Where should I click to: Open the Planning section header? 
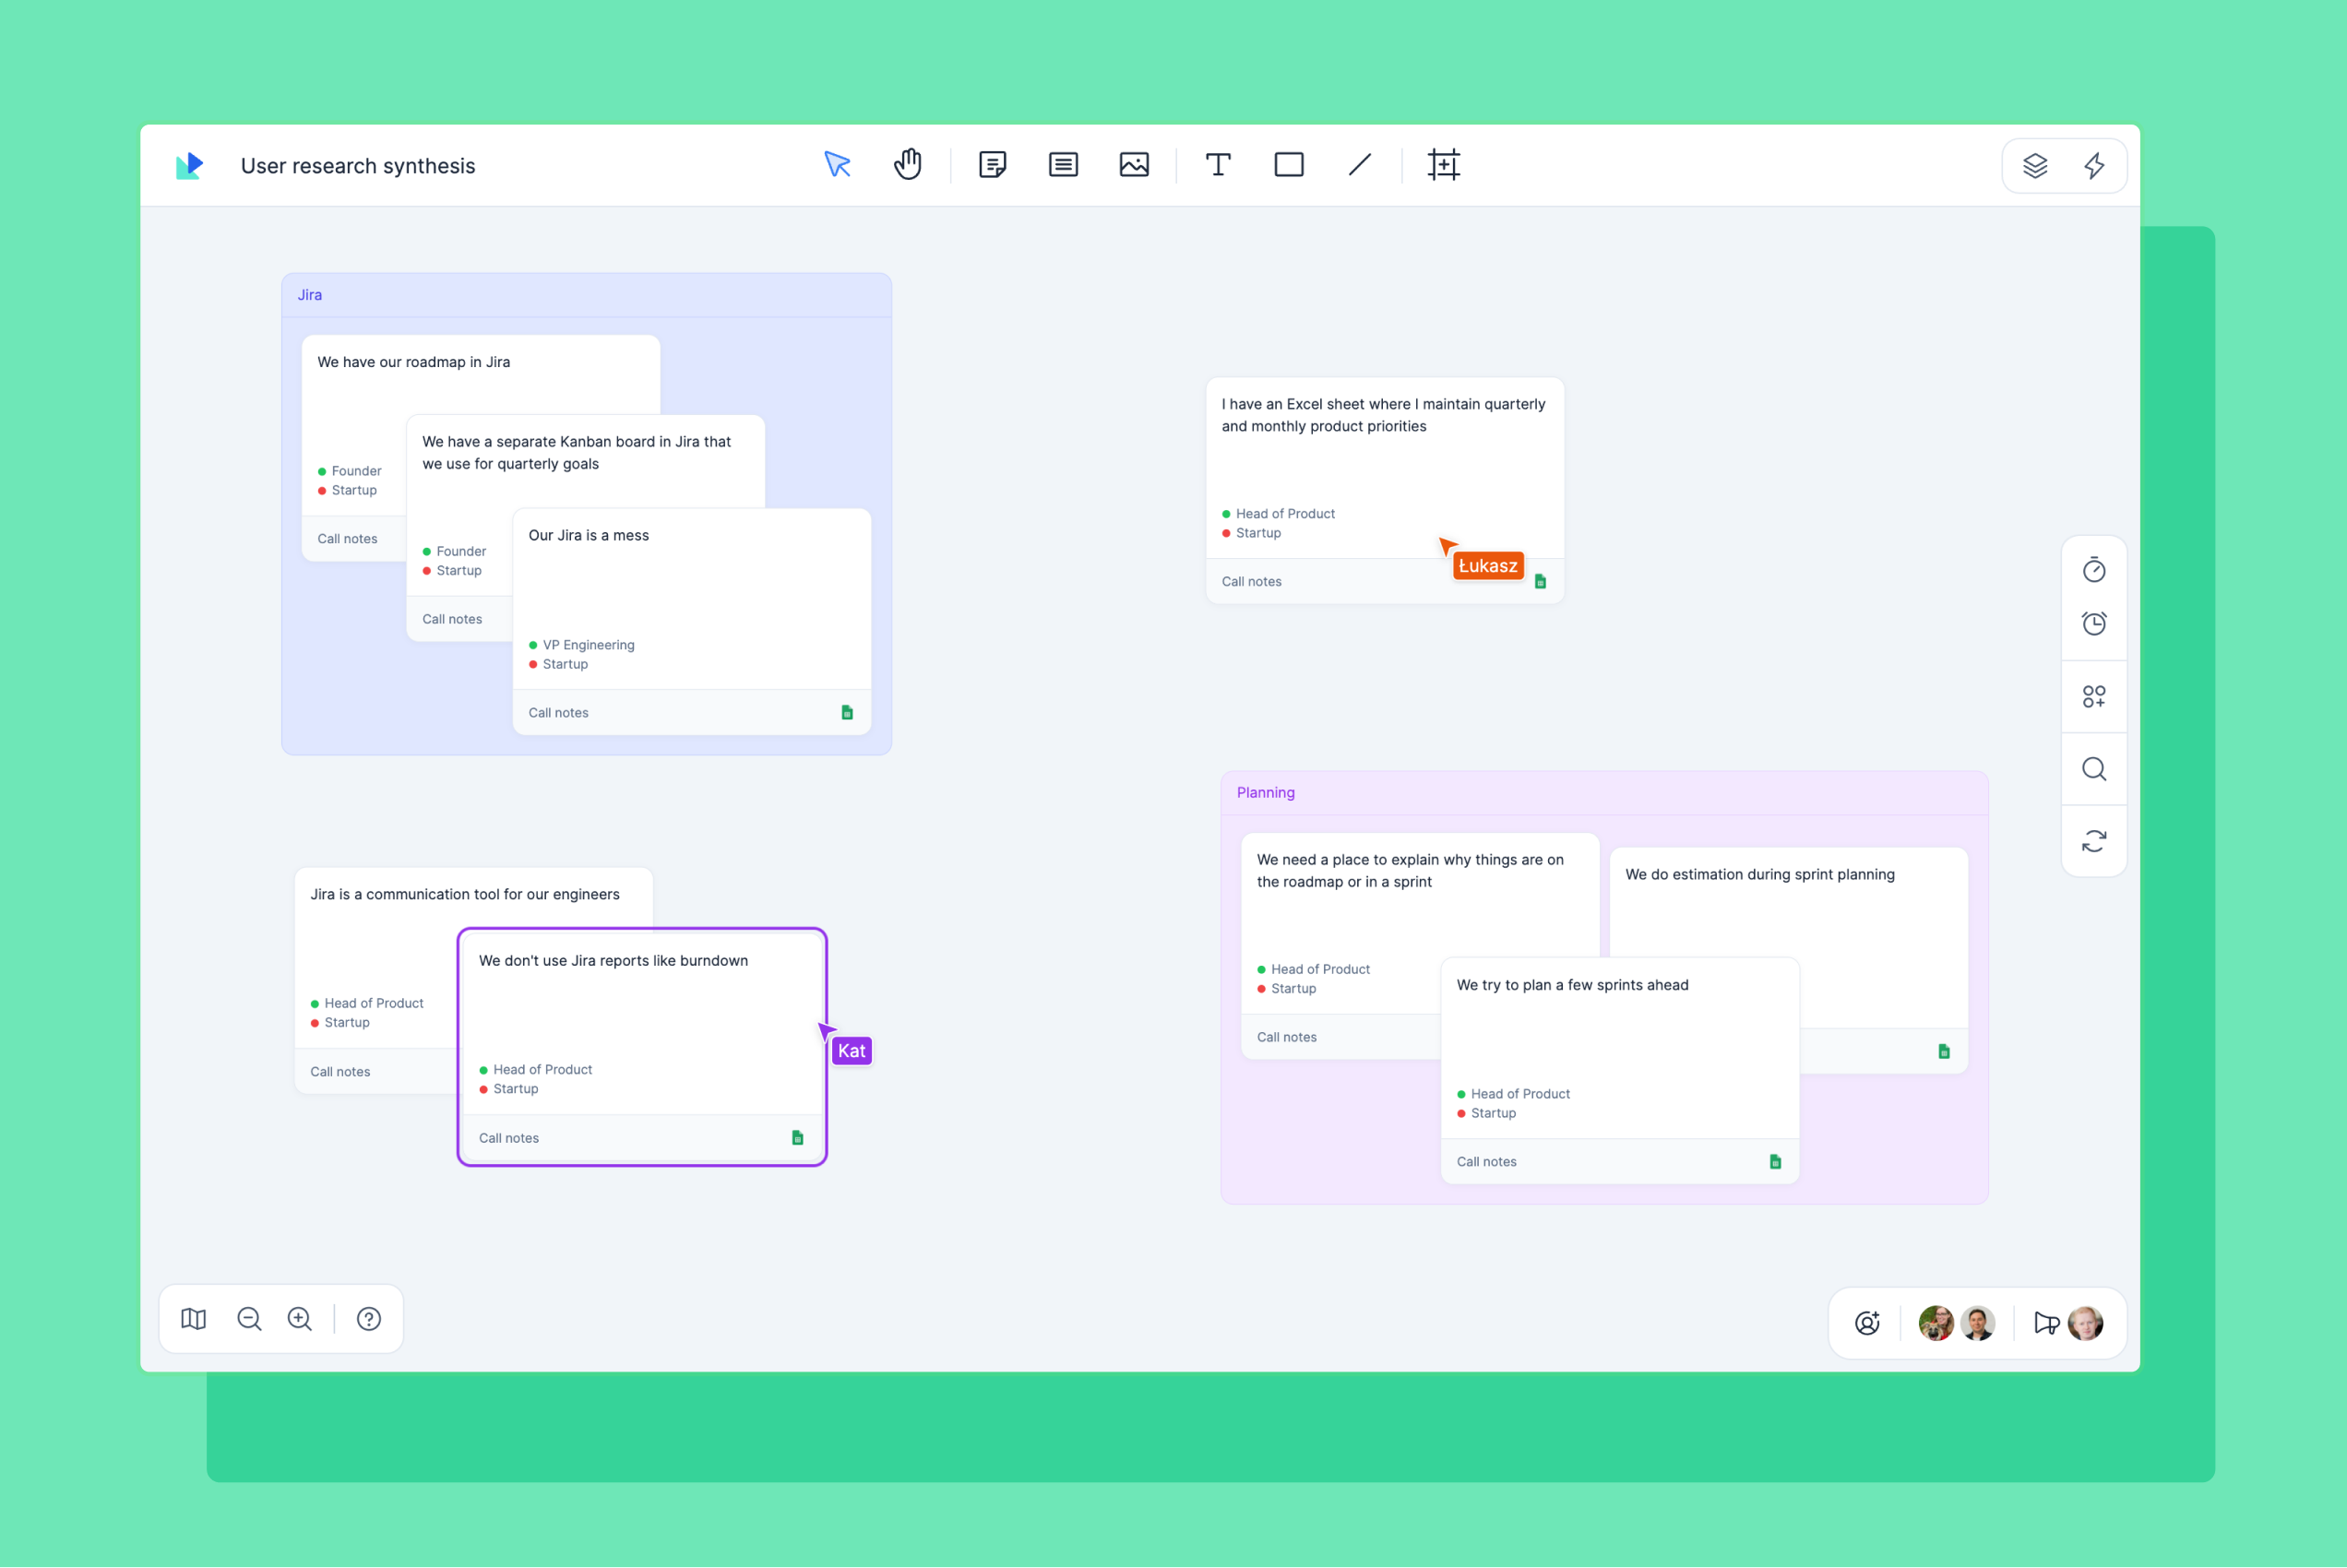(x=1265, y=792)
